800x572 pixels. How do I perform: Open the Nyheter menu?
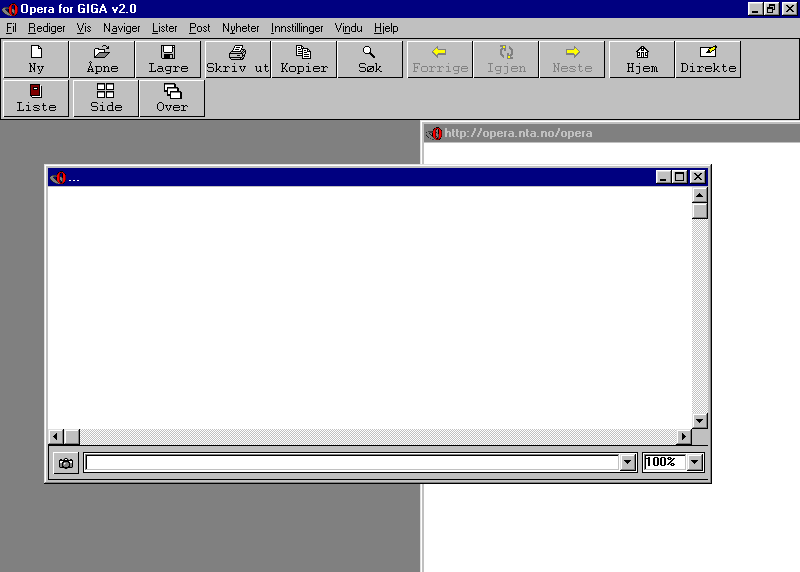(x=240, y=28)
